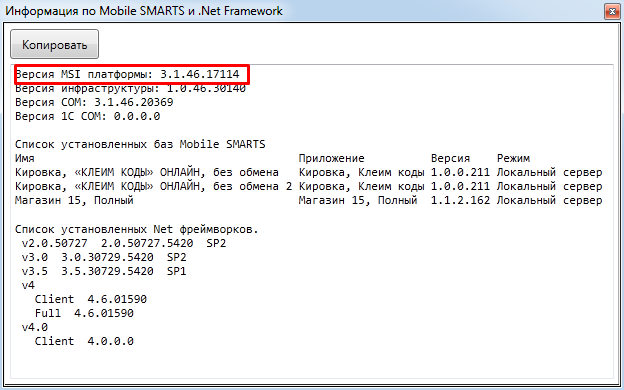Click version value '1.1.2.162'
624x390 pixels.
click(460, 200)
